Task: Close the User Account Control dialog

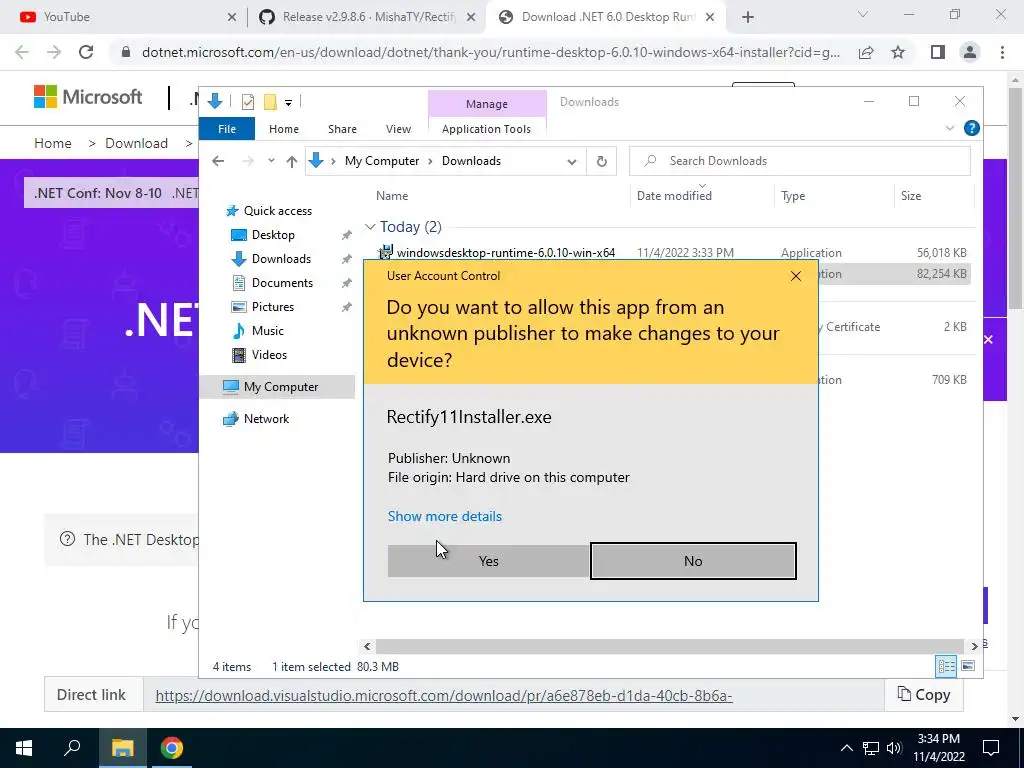Action: (x=795, y=276)
